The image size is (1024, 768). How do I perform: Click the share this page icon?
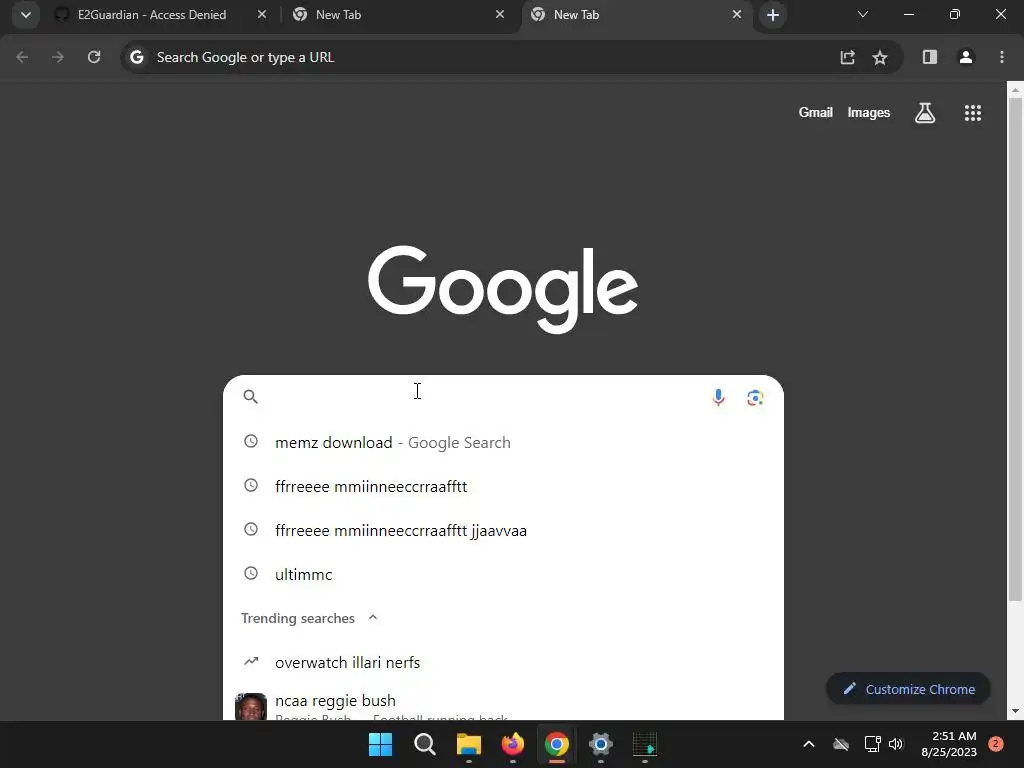[x=847, y=57]
